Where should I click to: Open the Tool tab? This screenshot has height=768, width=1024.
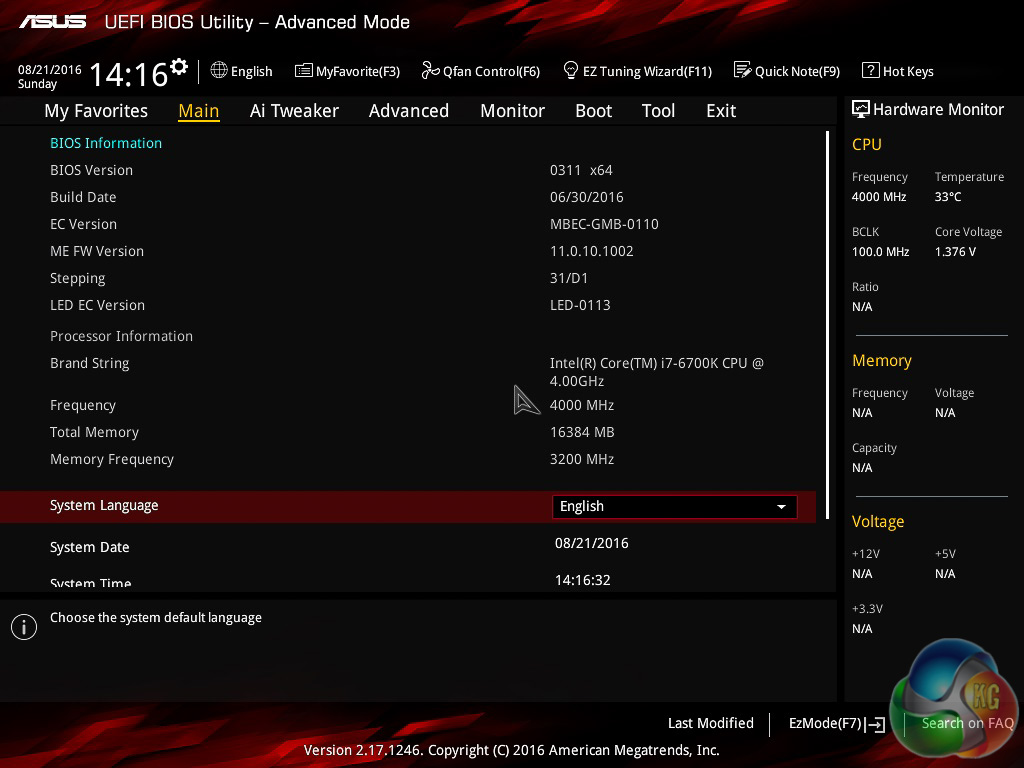658,111
